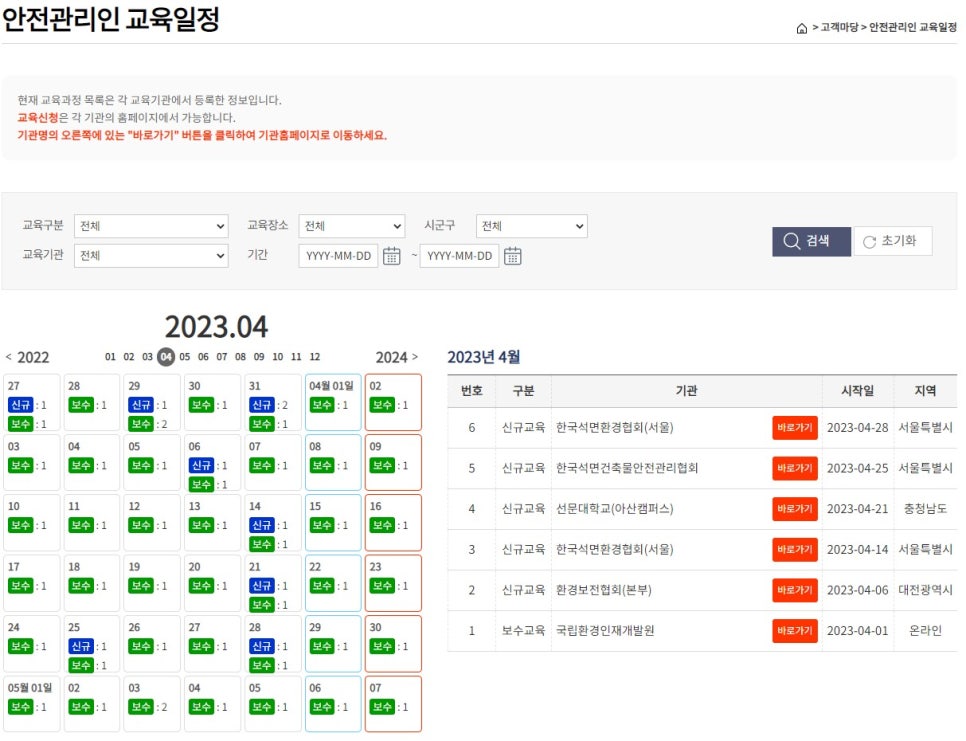This screenshot has width=966, height=741.
Task: Click the magnifier 검색 search button
Action: [x=811, y=241]
